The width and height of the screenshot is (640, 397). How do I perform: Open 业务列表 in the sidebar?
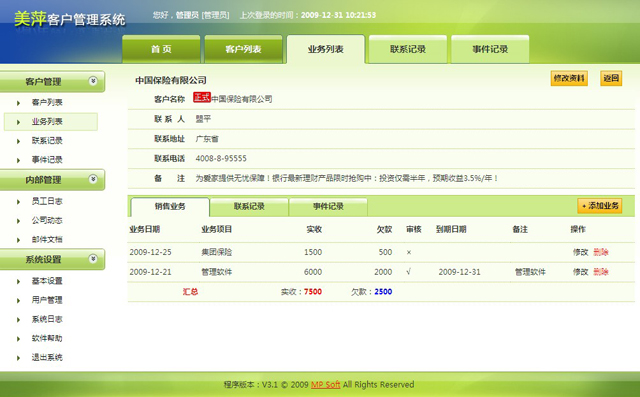click(47, 122)
